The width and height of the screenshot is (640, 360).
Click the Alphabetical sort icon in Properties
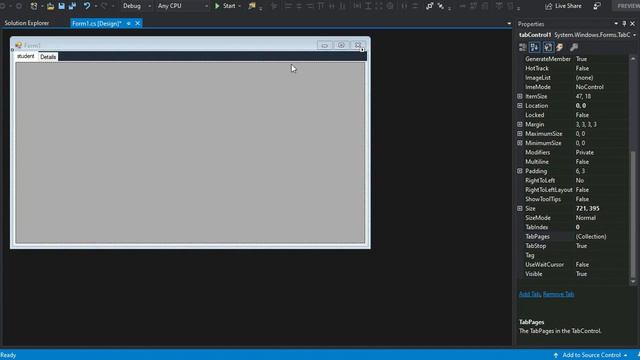[534, 47]
